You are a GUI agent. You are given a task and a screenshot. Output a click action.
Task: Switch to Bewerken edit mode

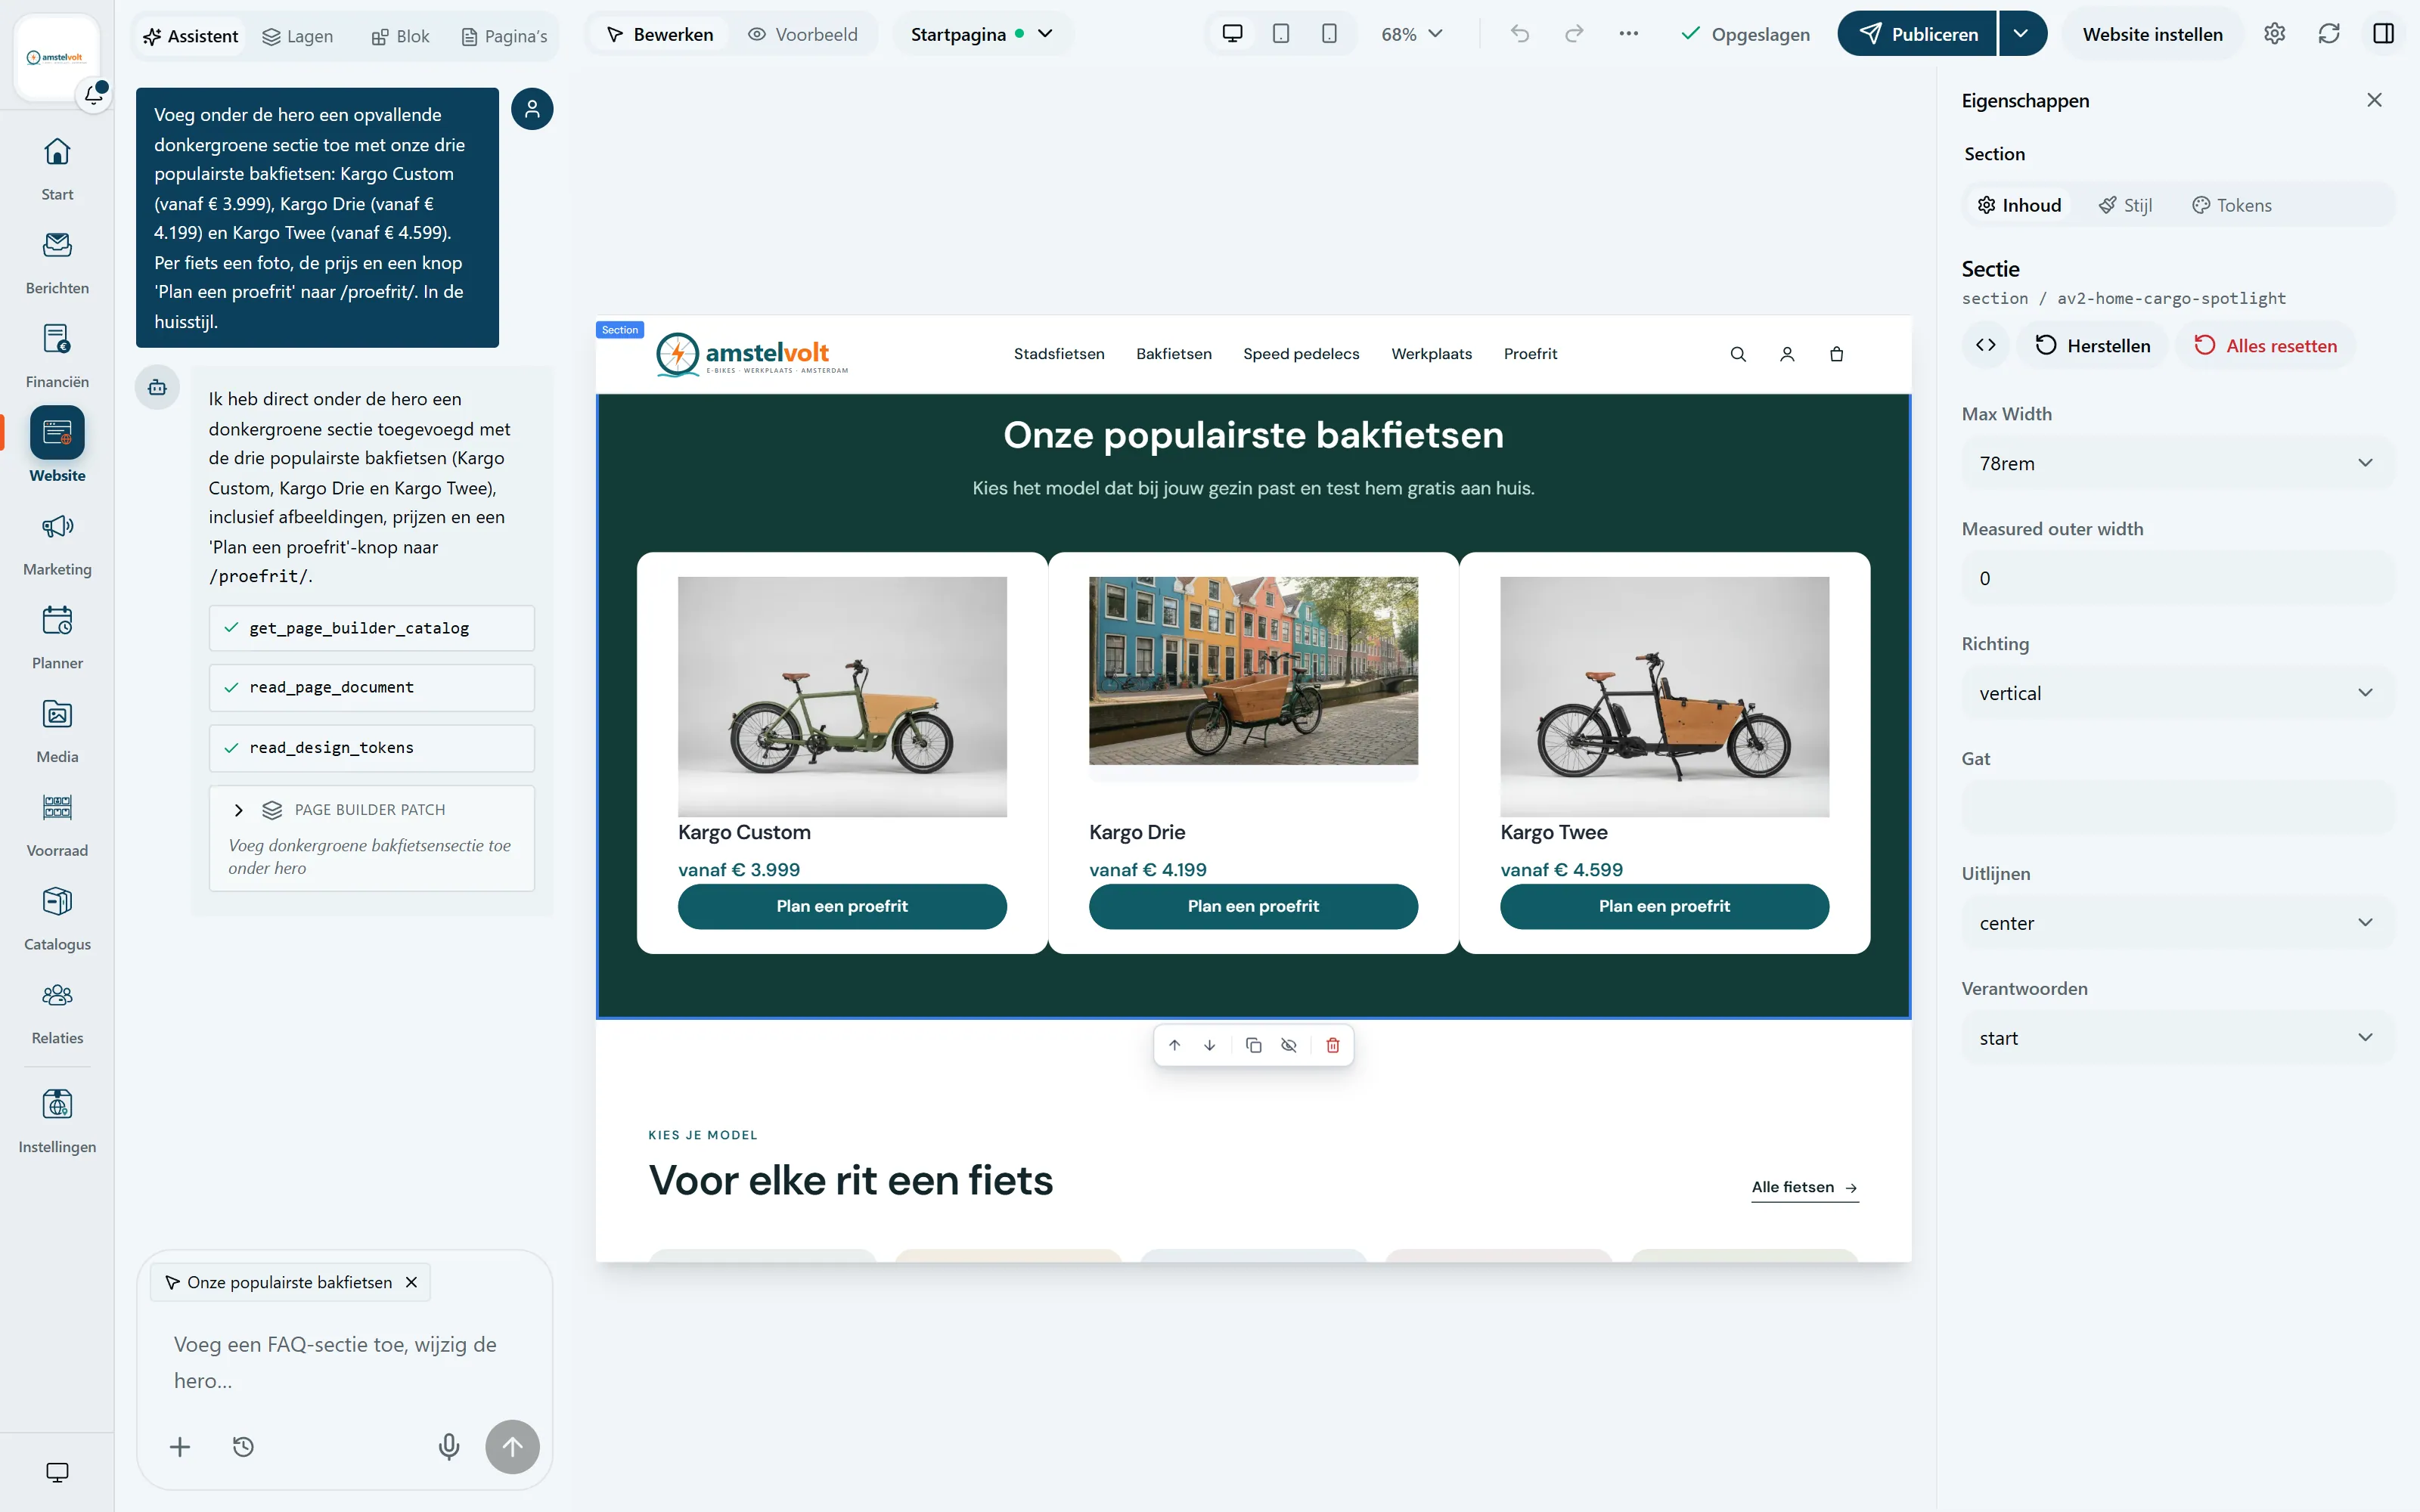660,34
